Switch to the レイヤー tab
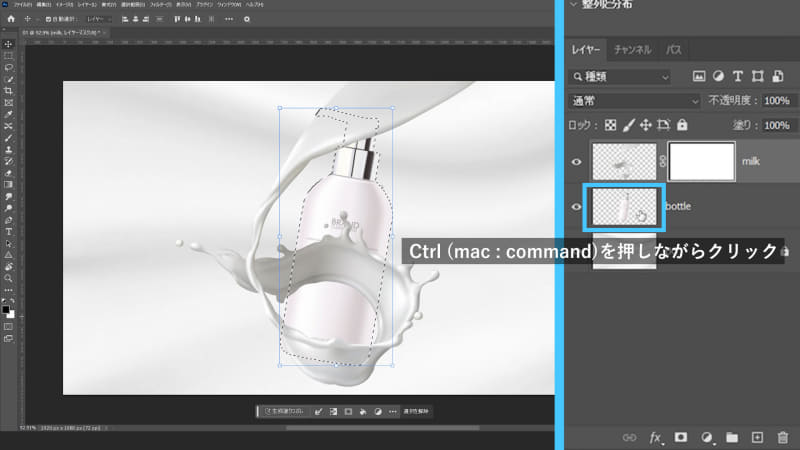This screenshot has width=800, height=450. pyautogui.click(x=586, y=49)
